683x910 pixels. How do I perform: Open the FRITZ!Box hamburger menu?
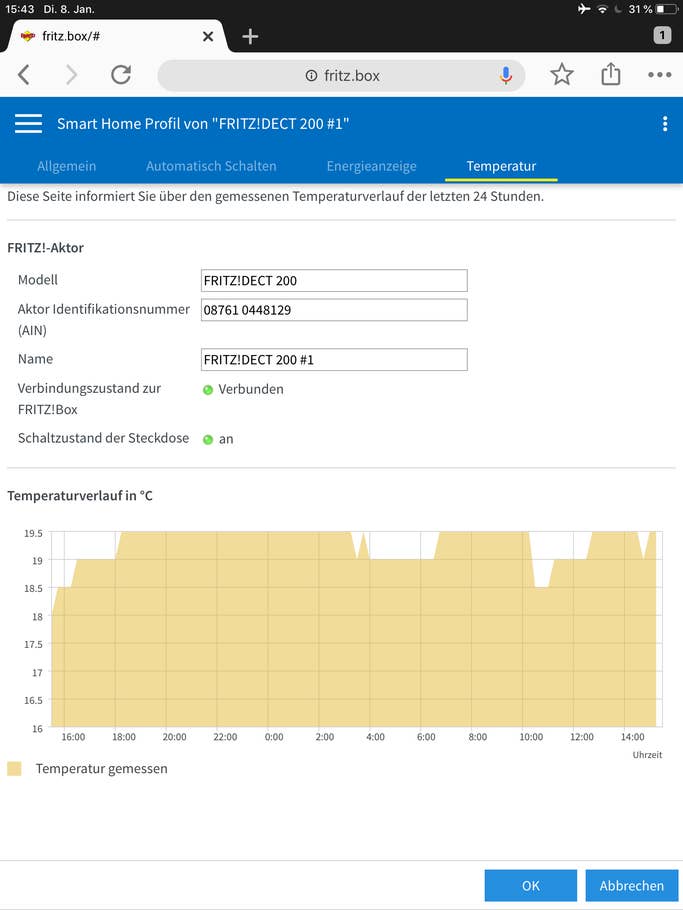[x=28, y=124]
